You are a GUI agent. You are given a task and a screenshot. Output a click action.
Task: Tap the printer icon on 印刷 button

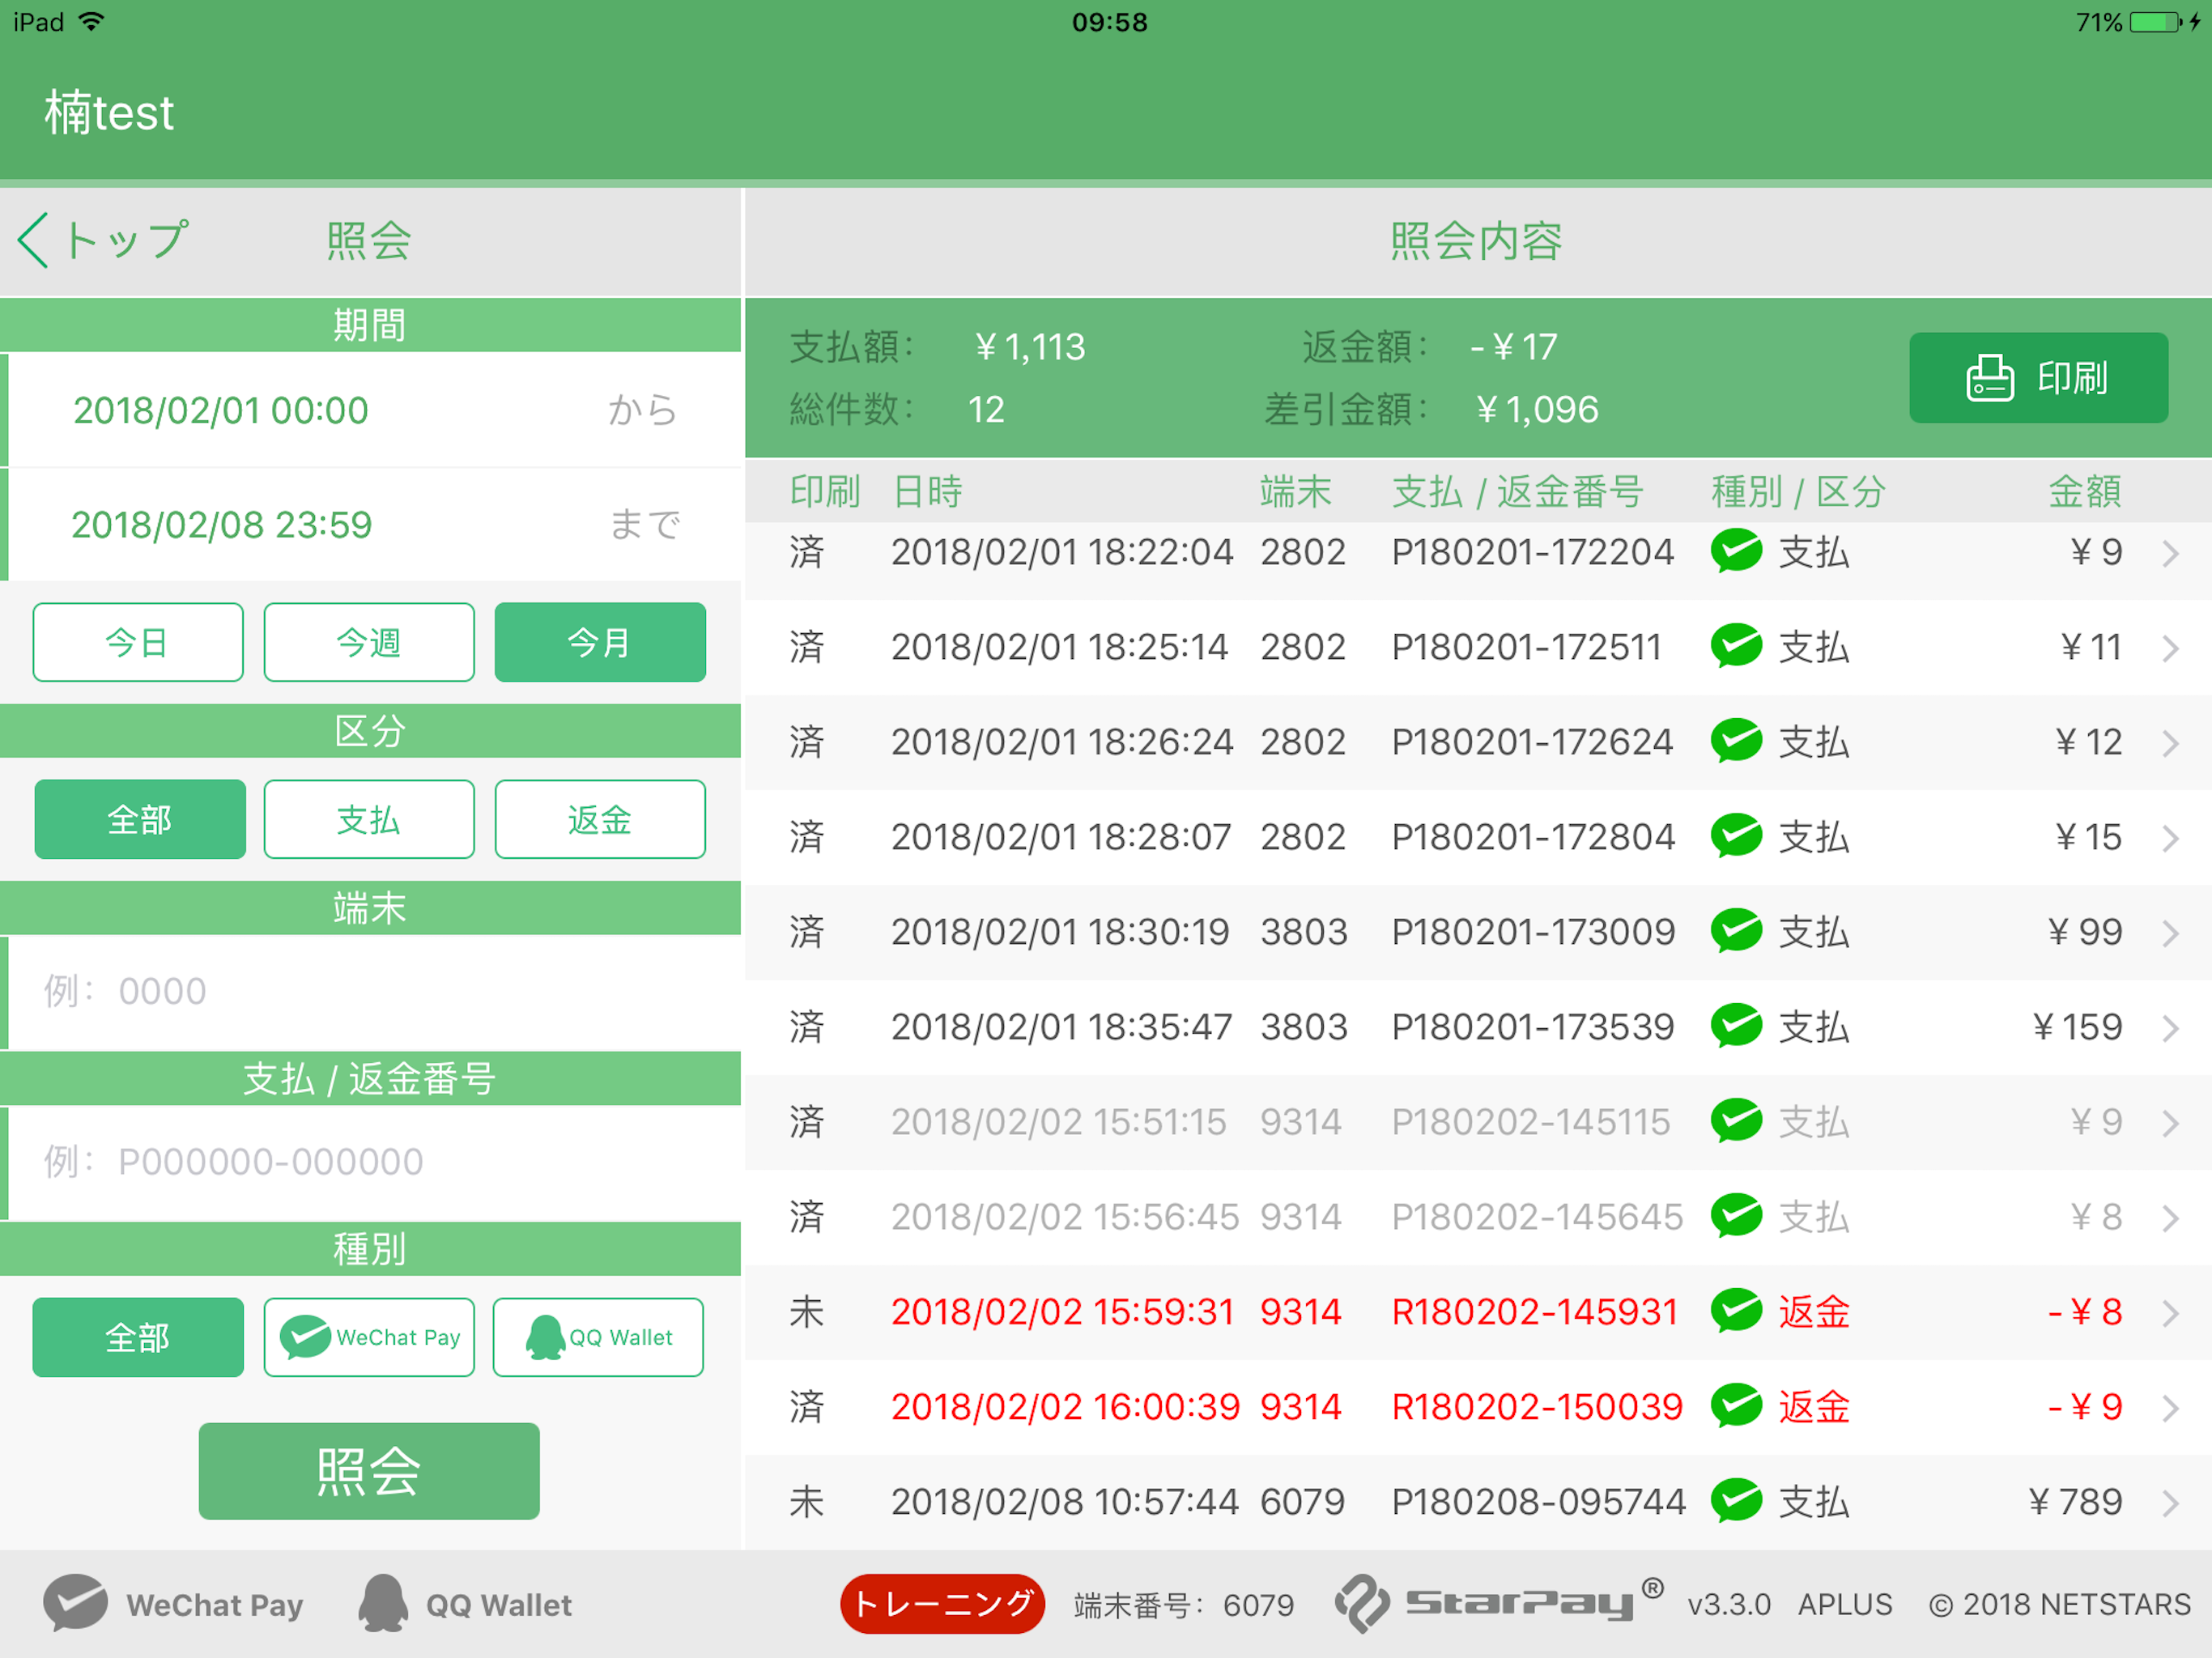(1989, 378)
